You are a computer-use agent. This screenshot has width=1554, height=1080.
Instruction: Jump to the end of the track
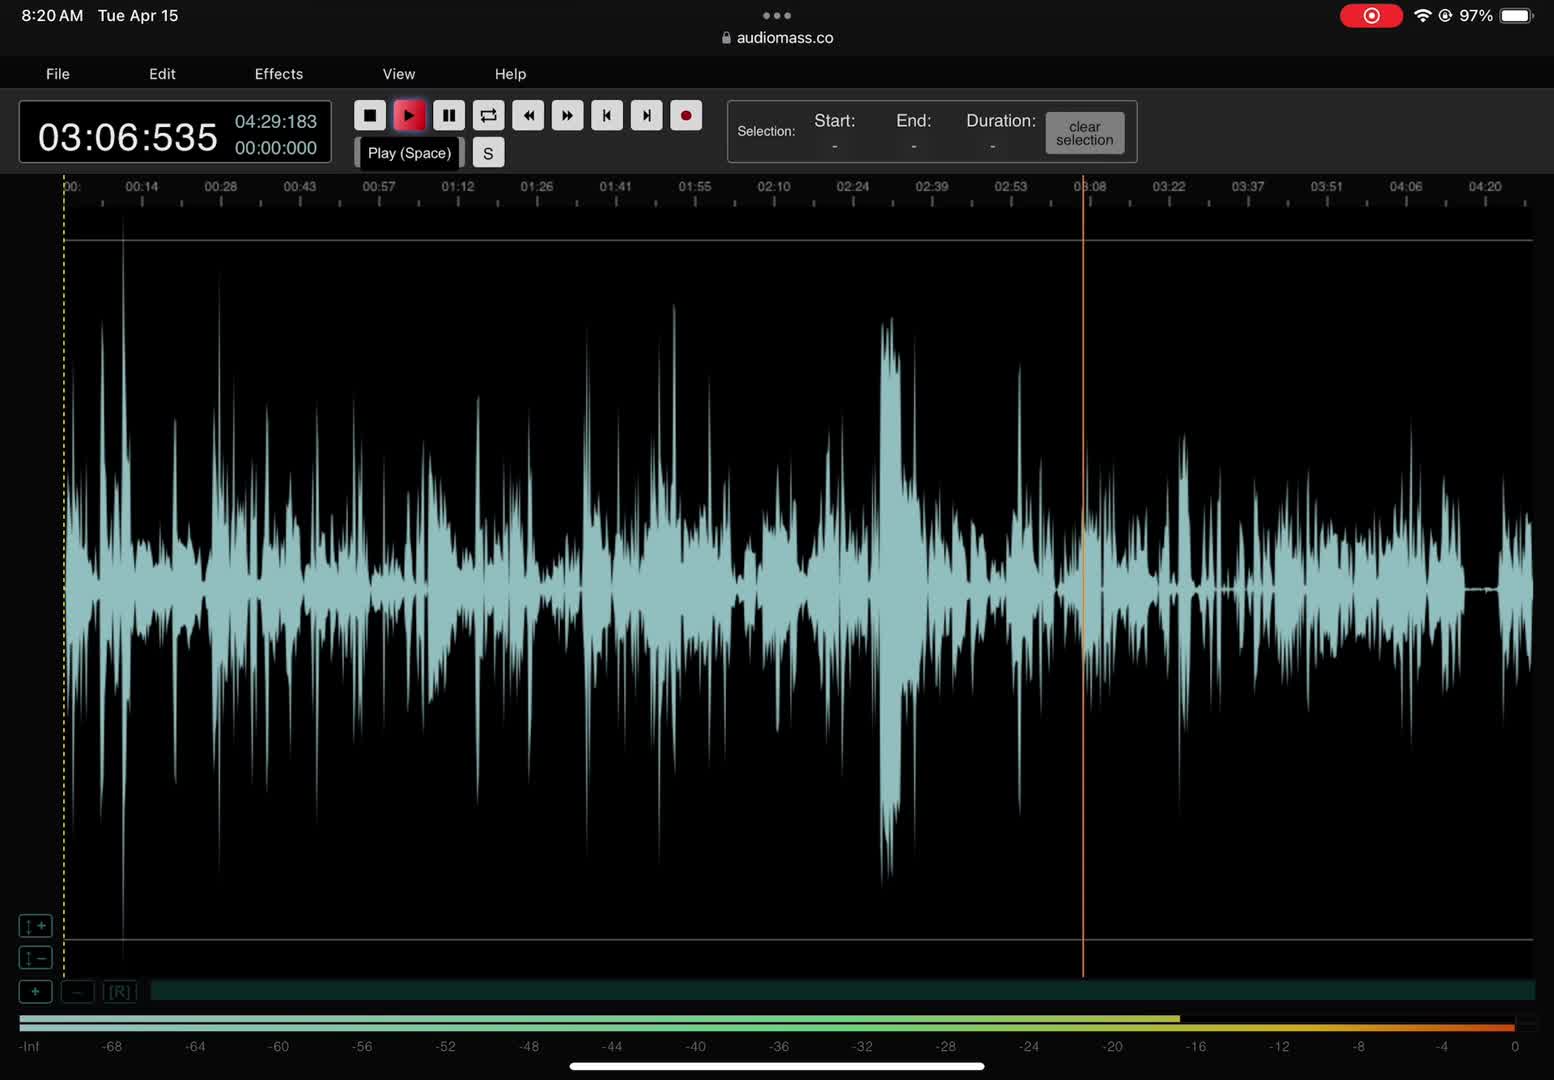click(647, 116)
